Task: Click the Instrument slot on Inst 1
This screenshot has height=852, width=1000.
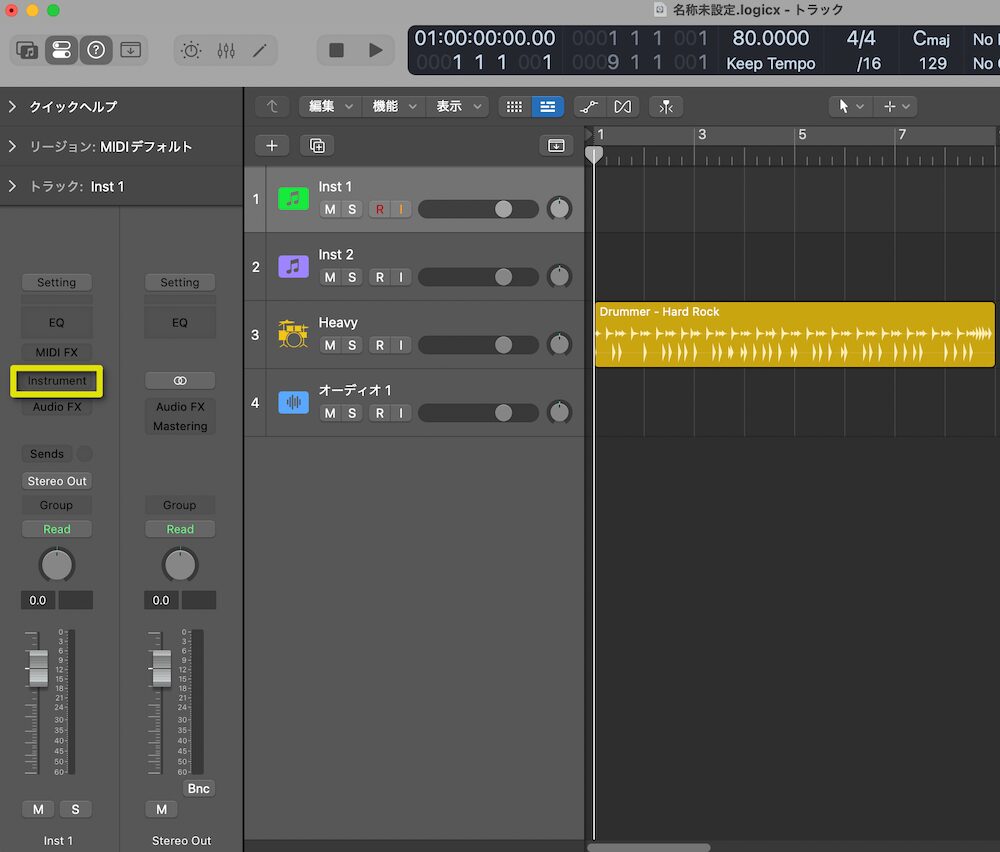Action: pos(57,381)
